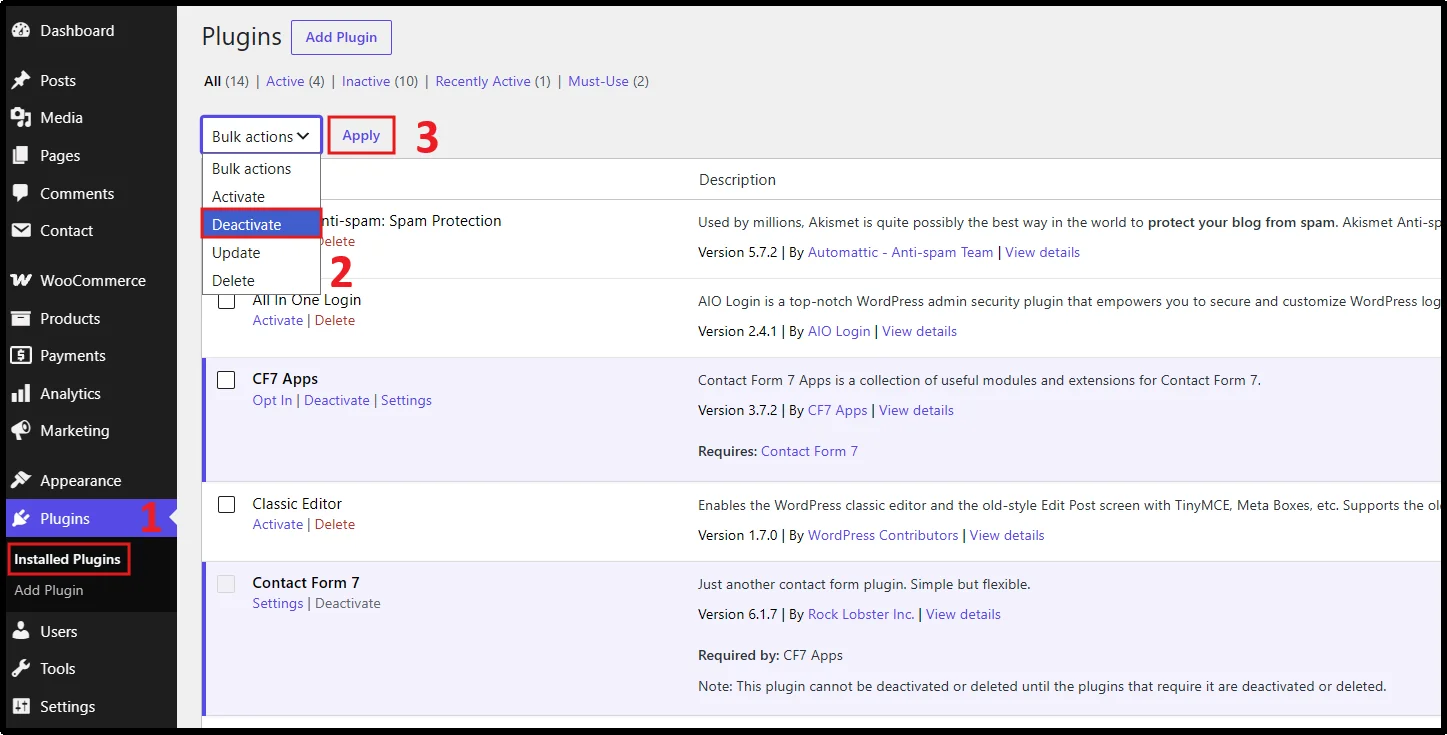
Task: View details for Contact Form 7 version 6.1.7
Action: [963, 615]
